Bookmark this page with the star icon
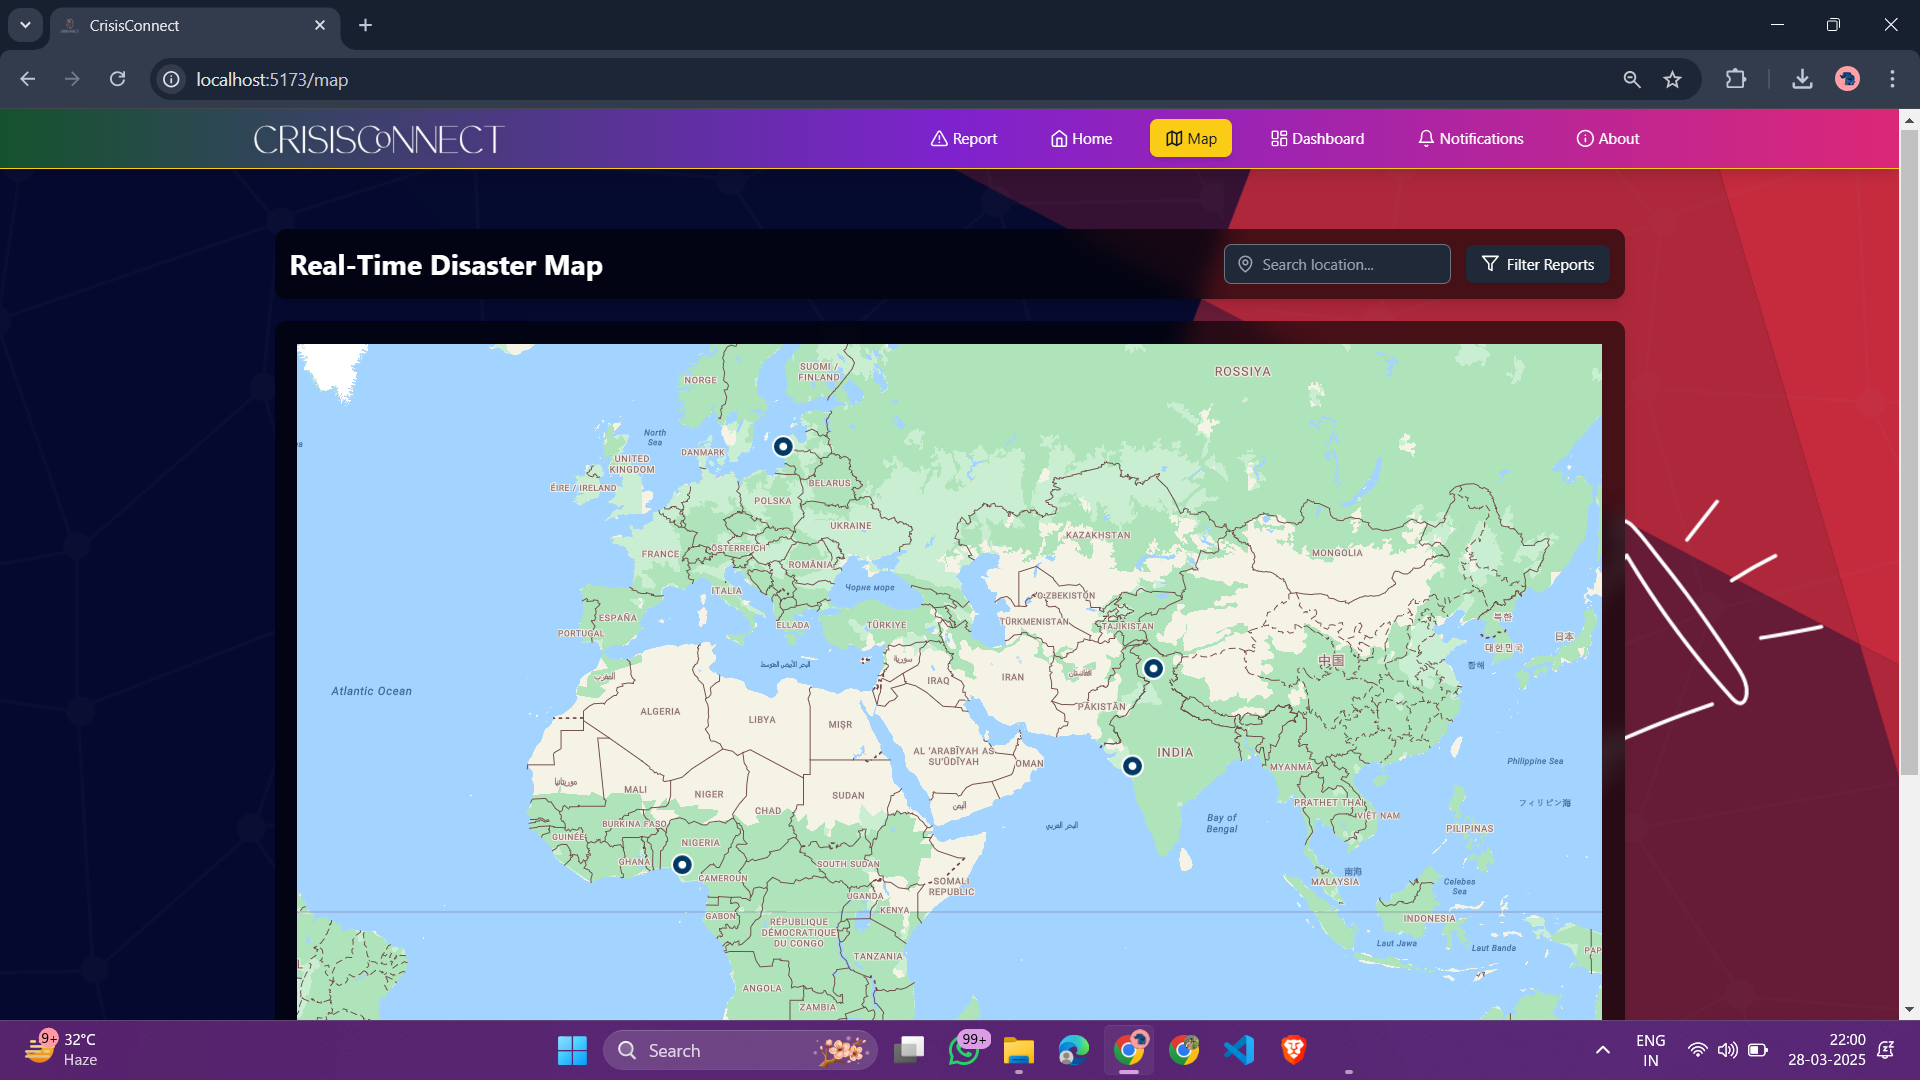Screen dimensions: 1920x1080 point(1672,80)
